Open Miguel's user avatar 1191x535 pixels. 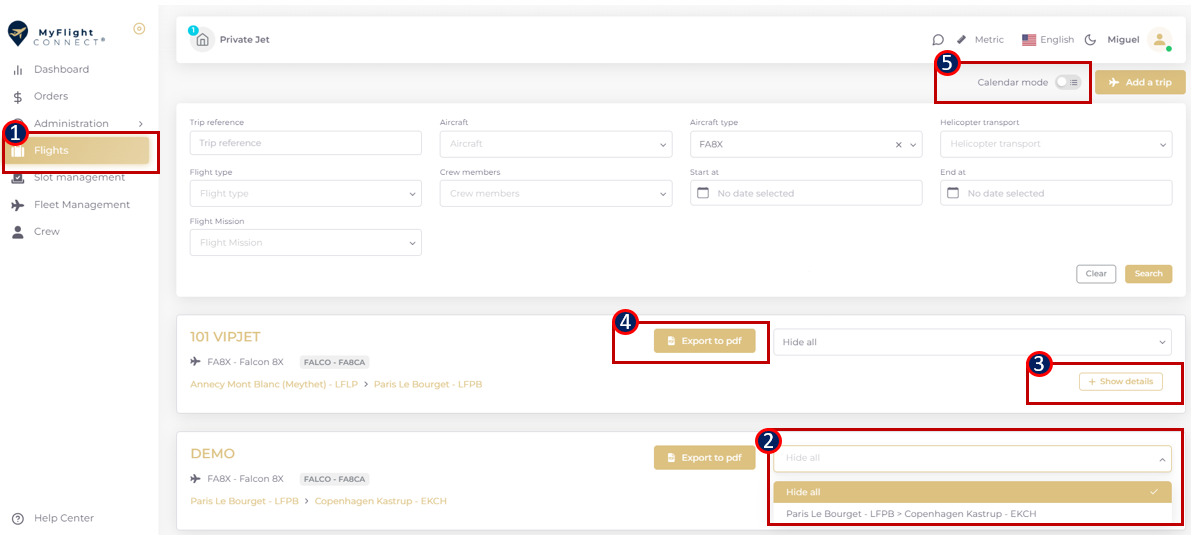1159,40
